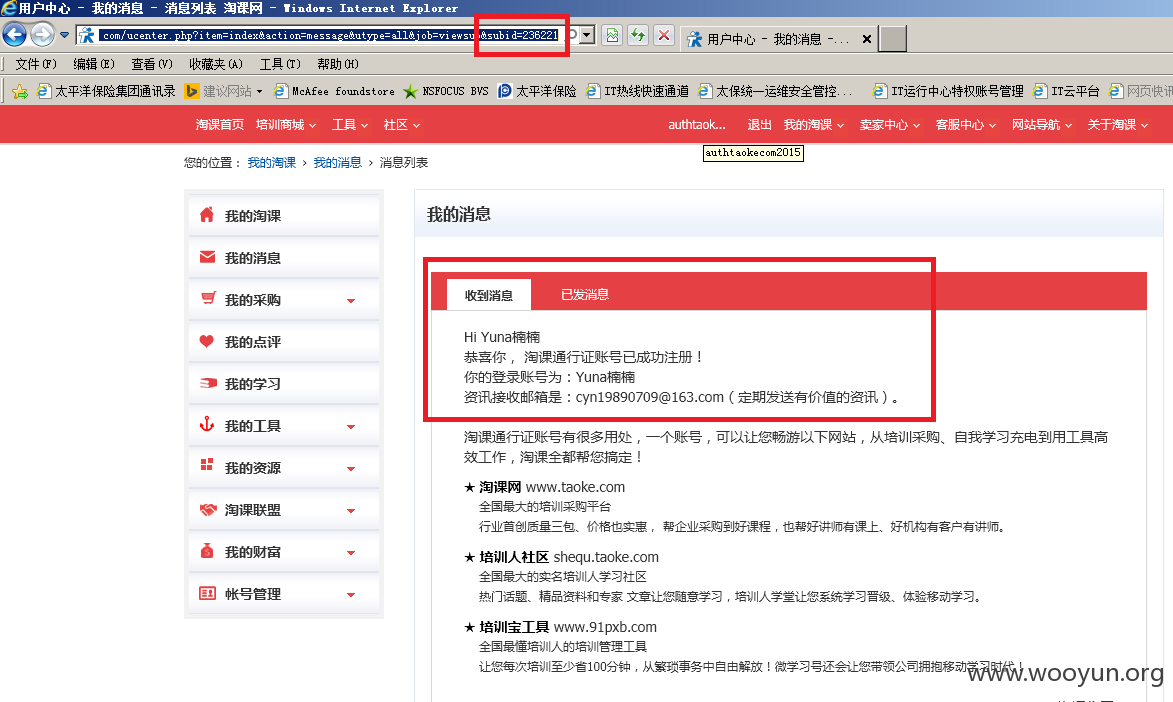Screen dimensions: 1173x702
Task: Click the 我的采购 shopping cart icon
Action: coord(208,298)
